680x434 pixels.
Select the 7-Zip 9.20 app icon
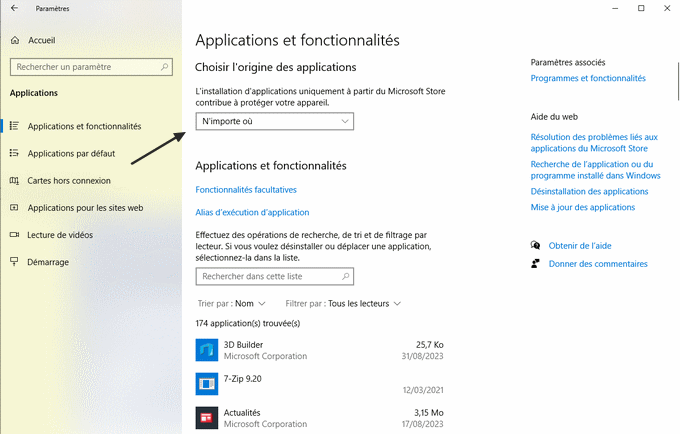(x=206, y=384)
